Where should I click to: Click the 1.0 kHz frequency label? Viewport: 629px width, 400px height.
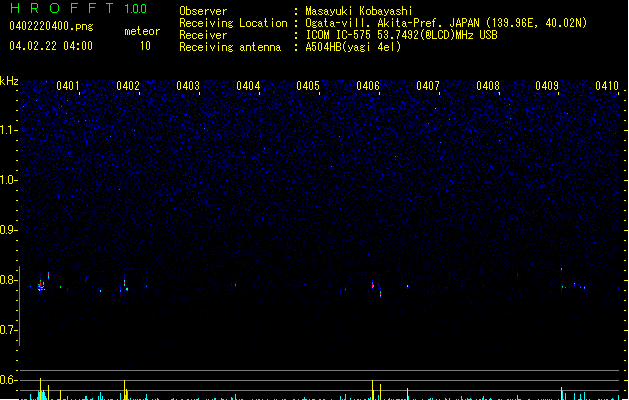tap(9, 180)
